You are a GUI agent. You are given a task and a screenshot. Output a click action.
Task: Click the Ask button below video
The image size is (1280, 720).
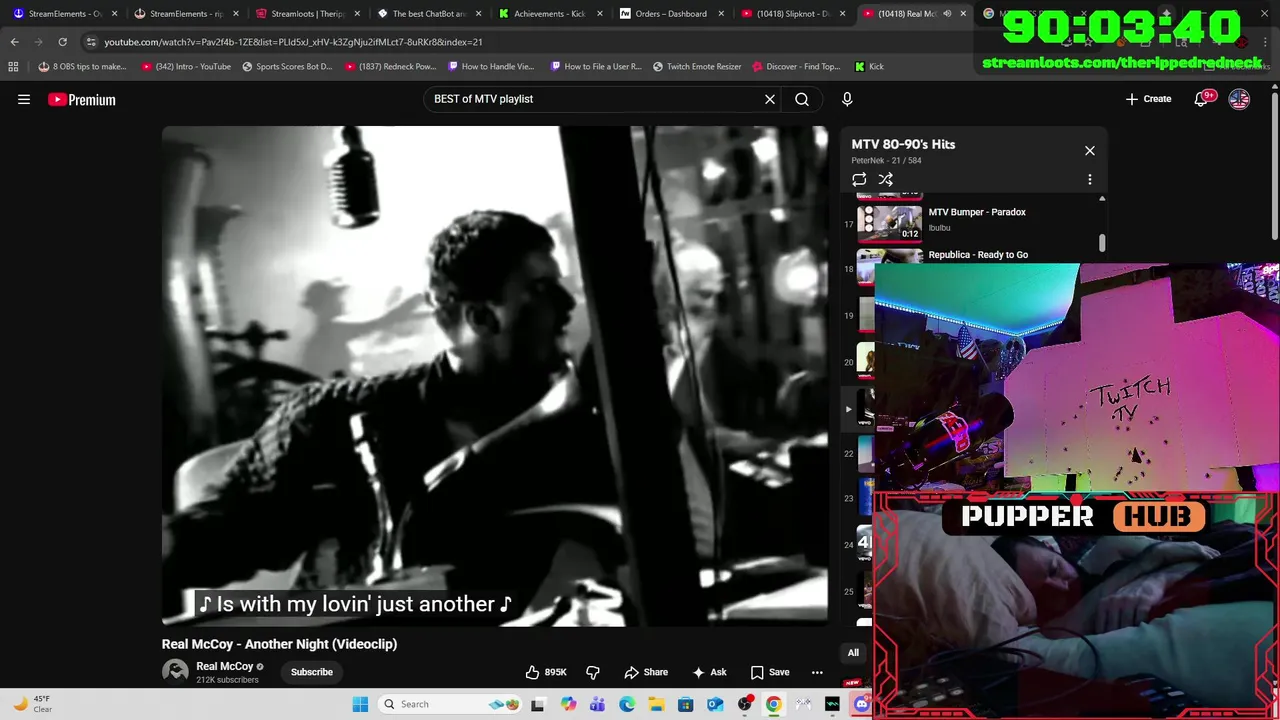[x=709, y=672]
